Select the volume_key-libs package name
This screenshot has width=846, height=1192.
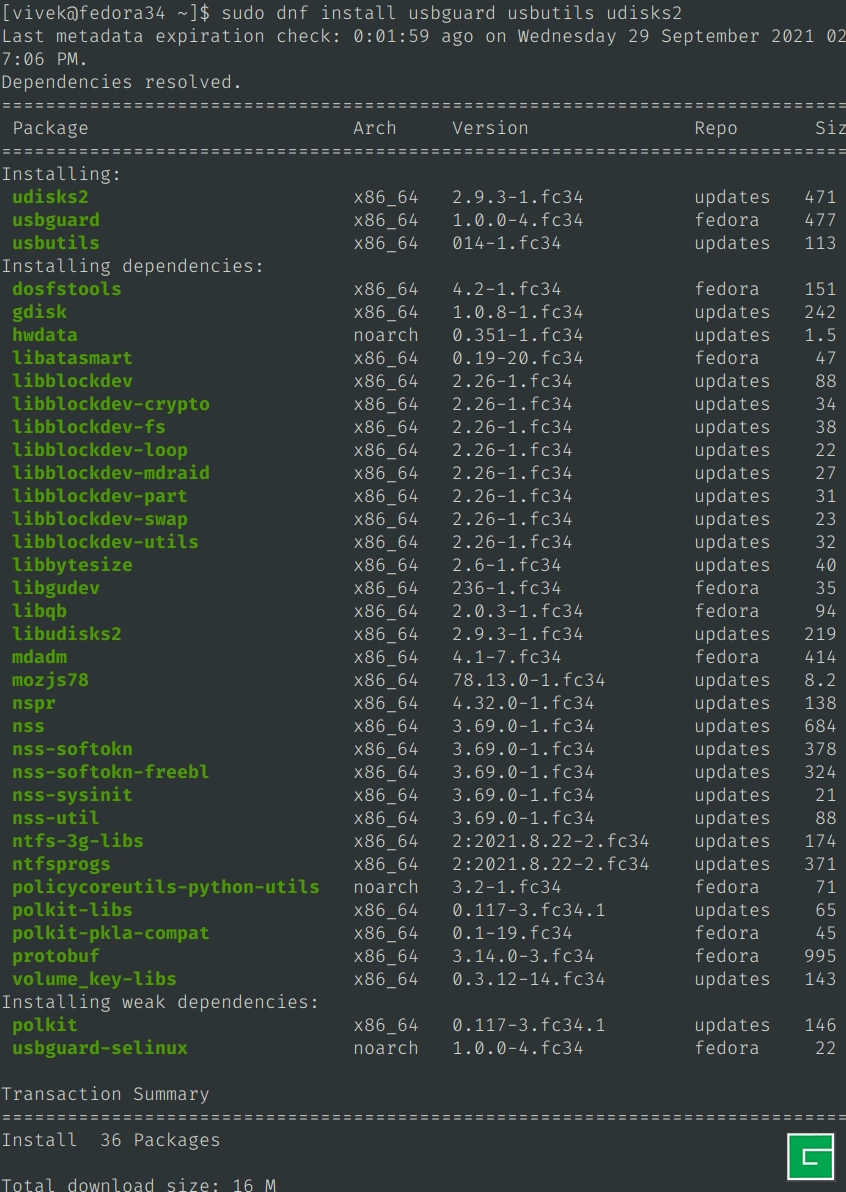coord(94,979)
